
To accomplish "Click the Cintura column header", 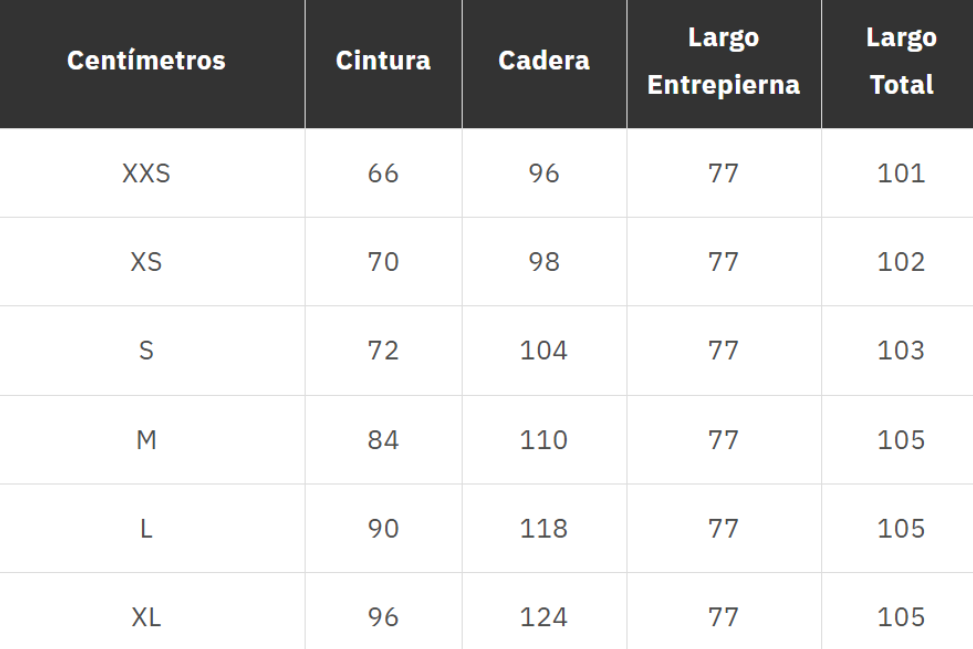I will tap(383, 61).
